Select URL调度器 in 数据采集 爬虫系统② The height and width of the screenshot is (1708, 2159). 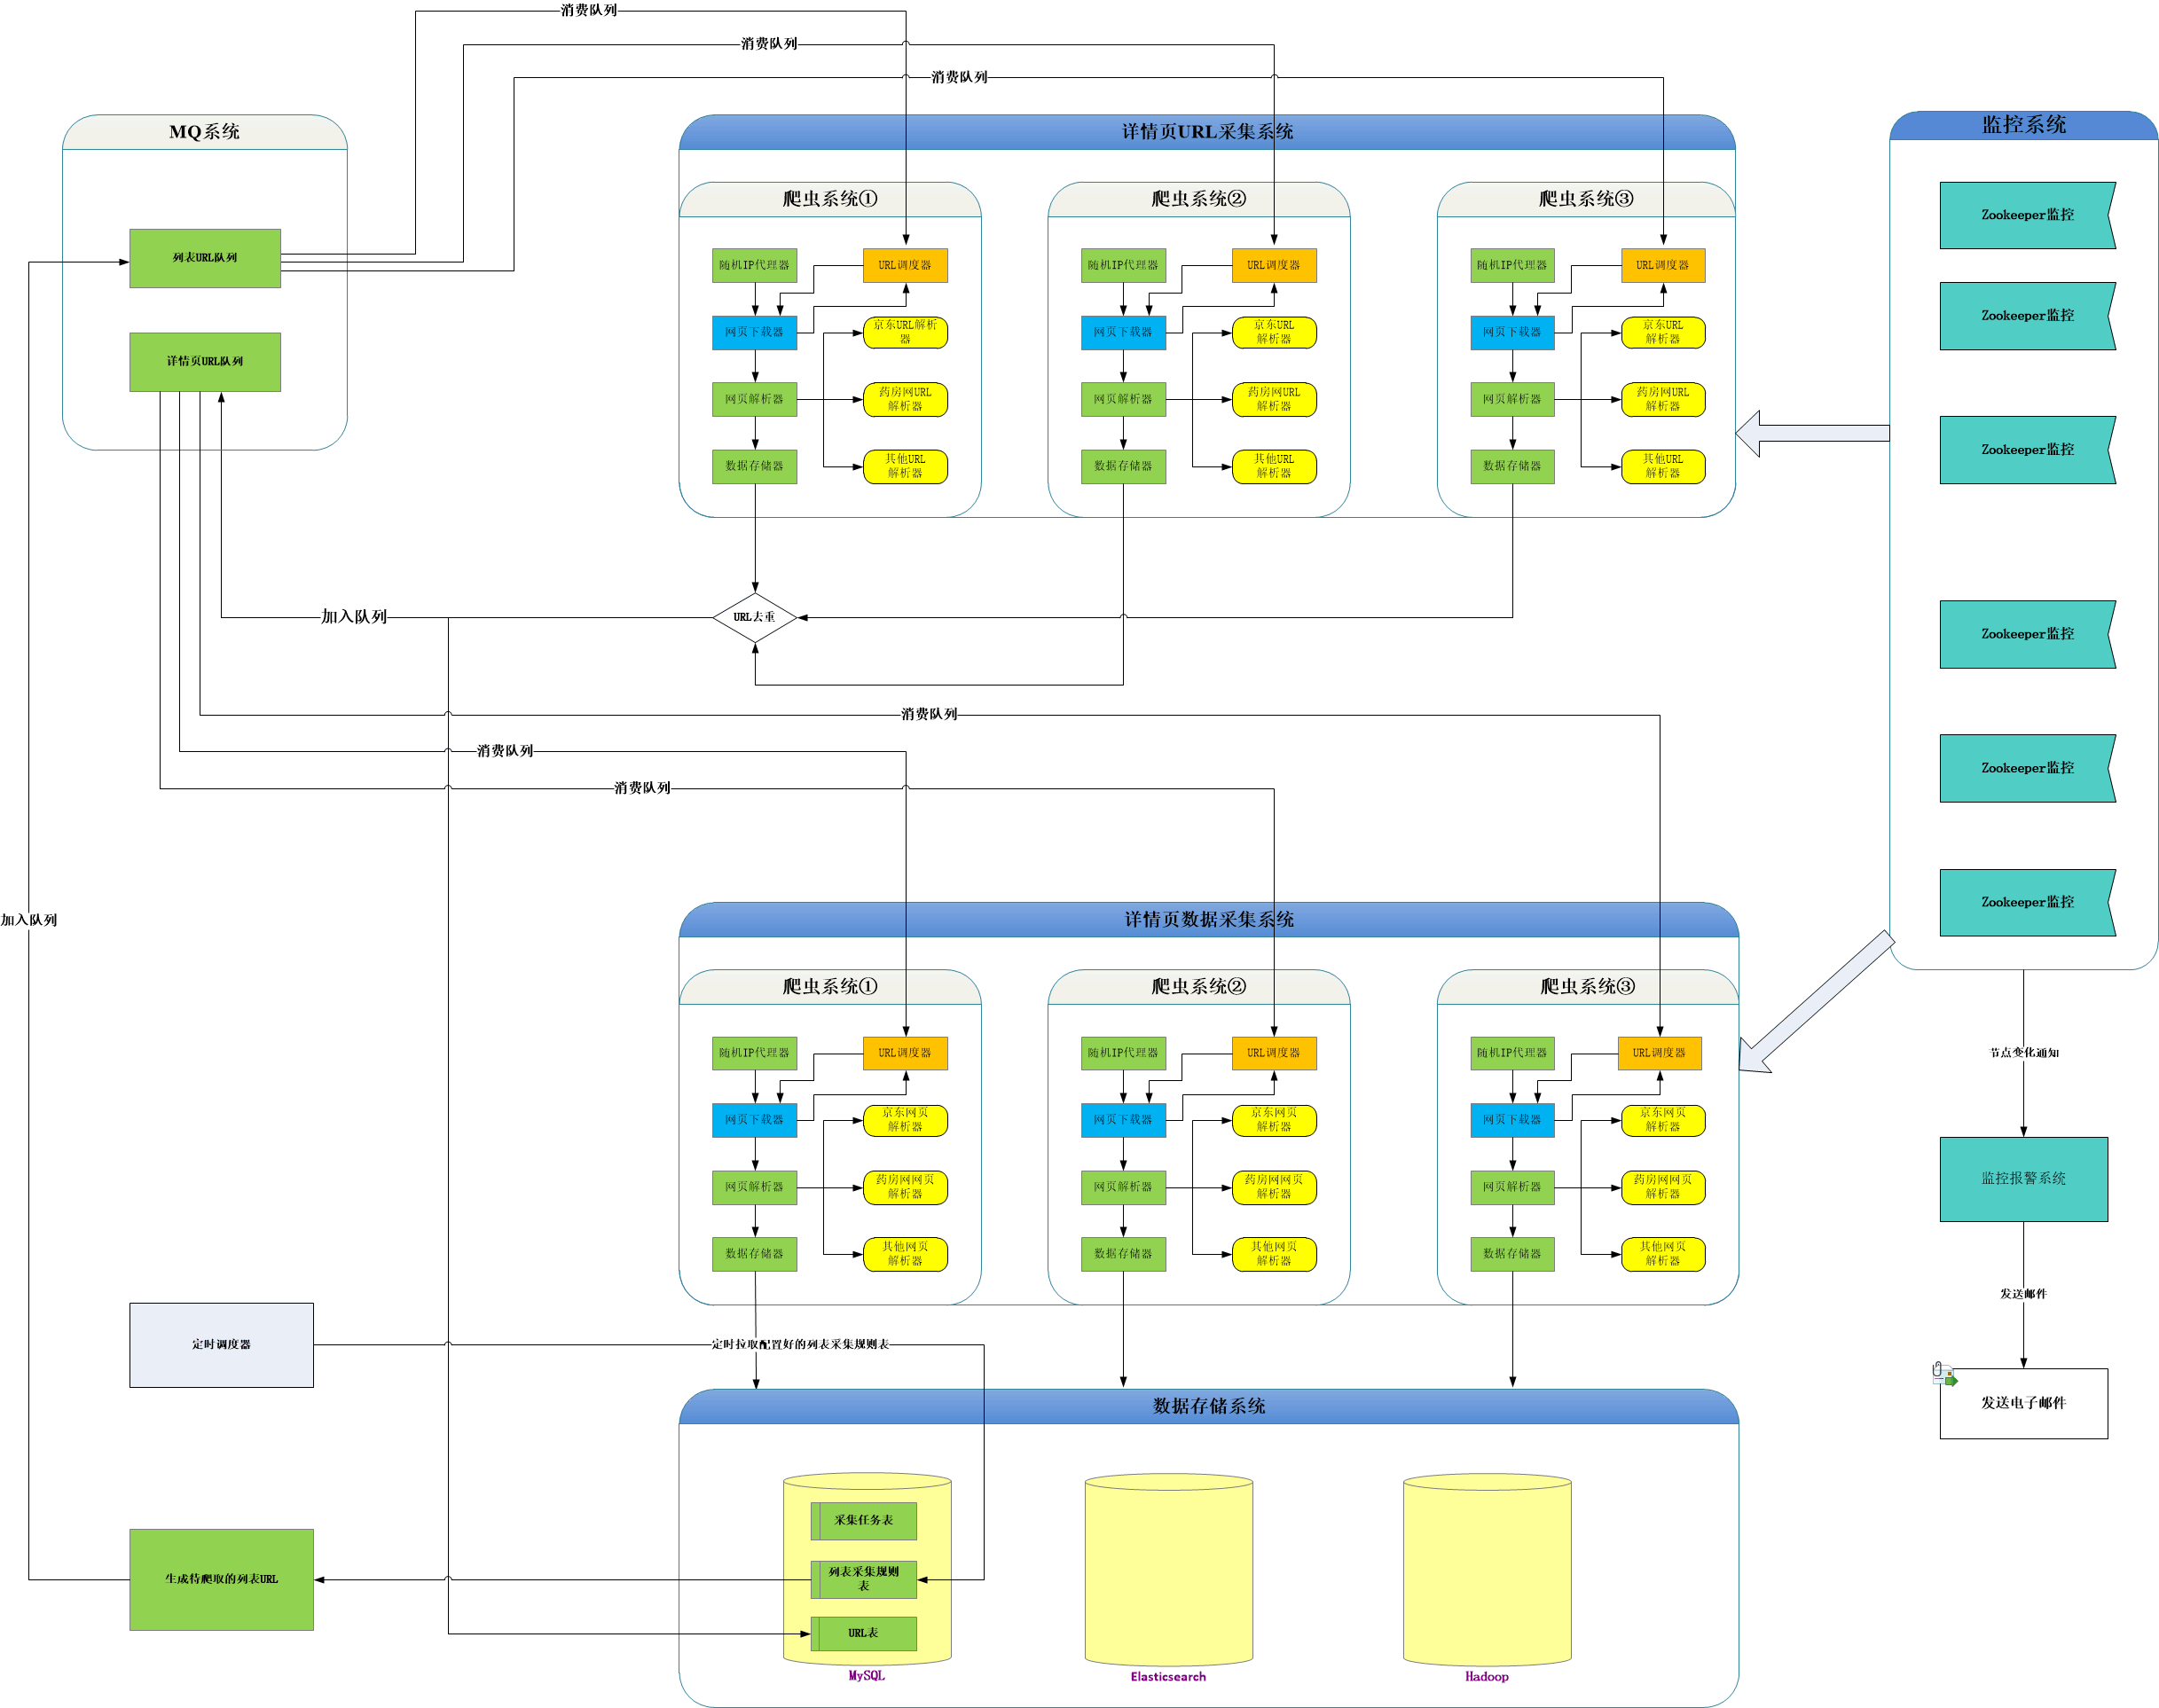coord(1274,1053)
